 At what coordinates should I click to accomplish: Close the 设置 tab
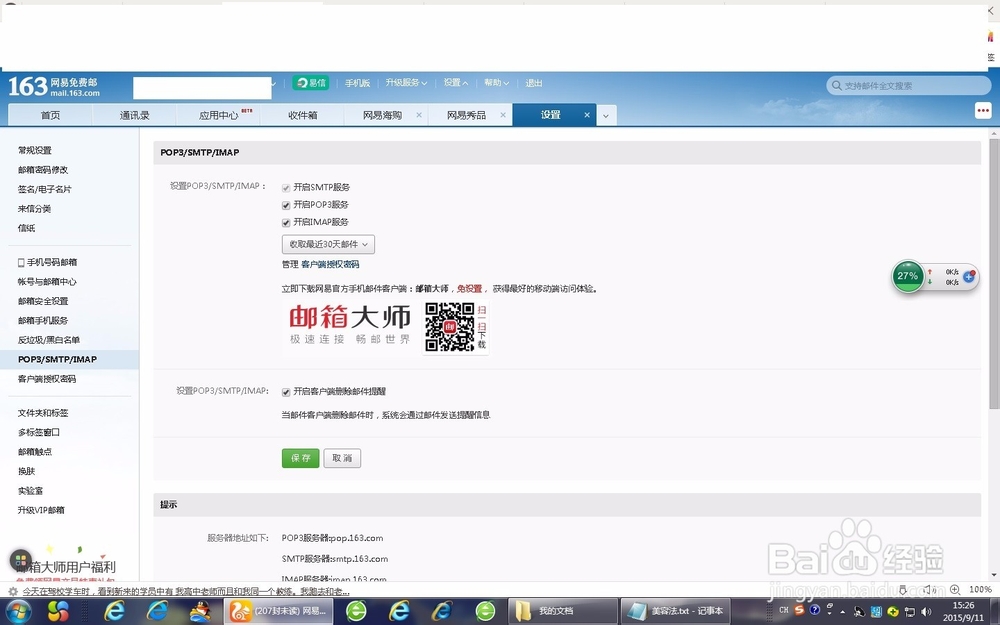pyautogui.click(x=587, y=115)
